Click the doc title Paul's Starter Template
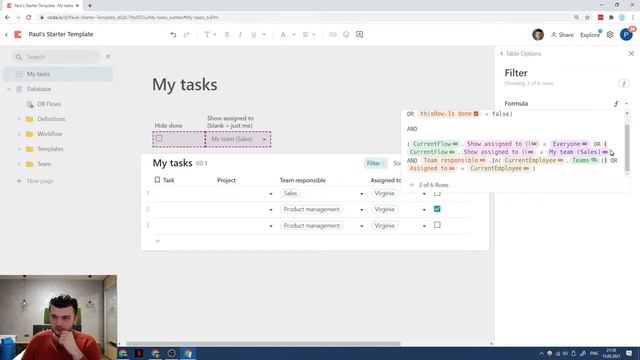Viewport: 640px width, 360px height. [61, 34]
